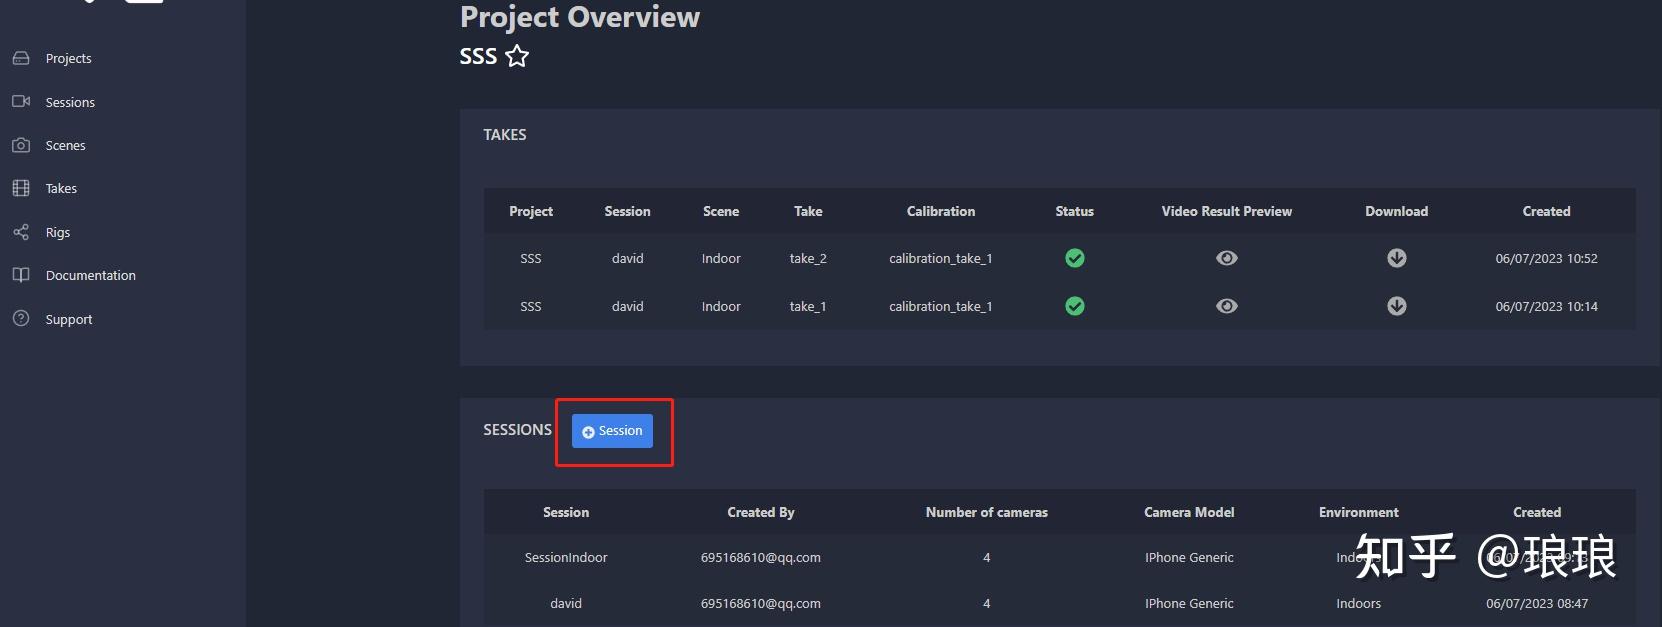Go to Sessions menu item
The image size is (1662, 627).
coord(70,102)
